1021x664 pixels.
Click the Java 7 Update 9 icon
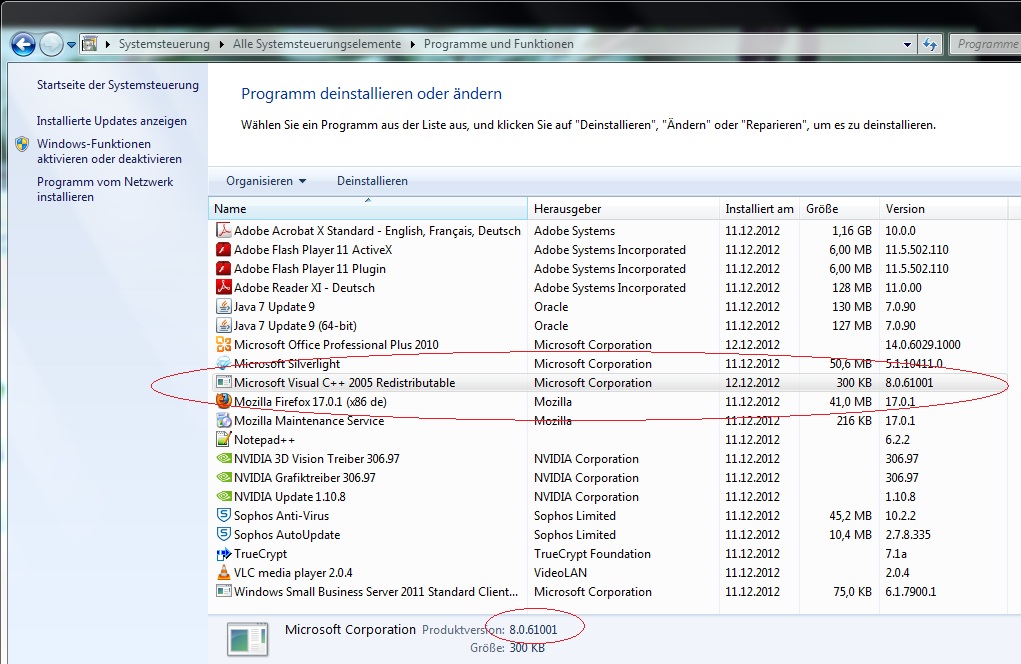click(x=223, y=306)
